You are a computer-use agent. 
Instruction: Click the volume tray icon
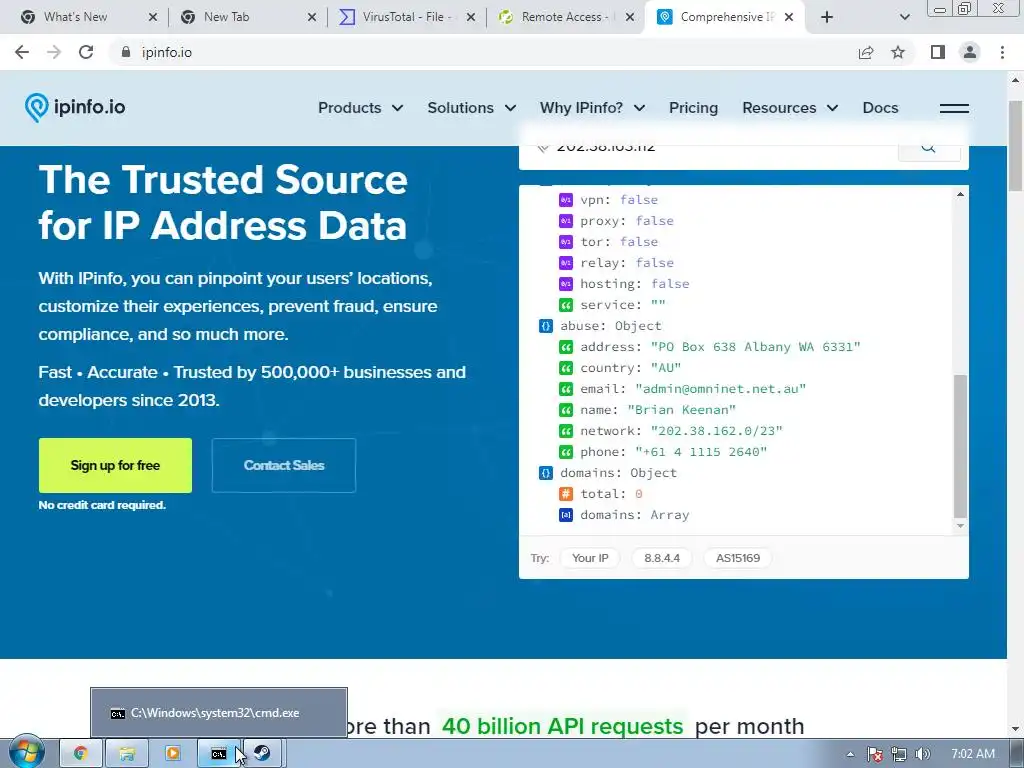pyautogui.click(x=922, y=754)
